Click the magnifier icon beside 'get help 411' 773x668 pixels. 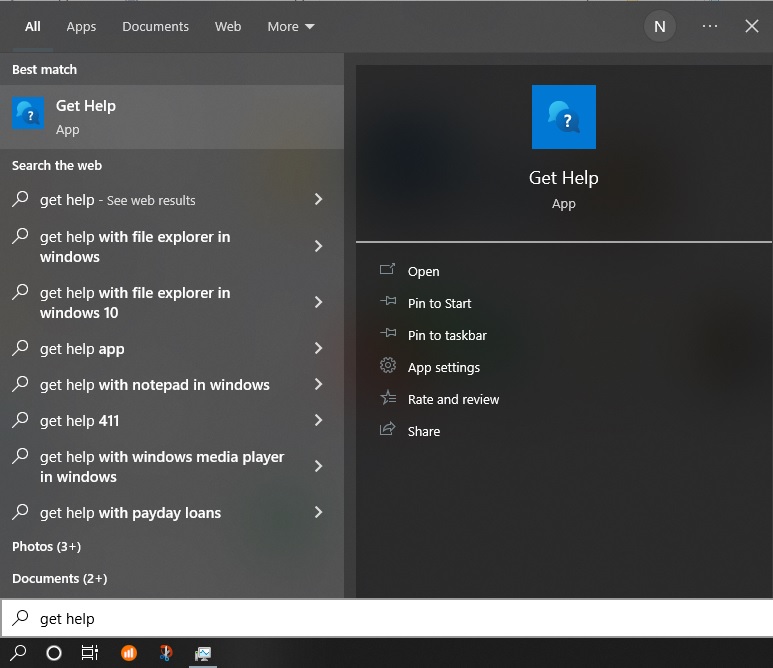(x=20, y=420)
